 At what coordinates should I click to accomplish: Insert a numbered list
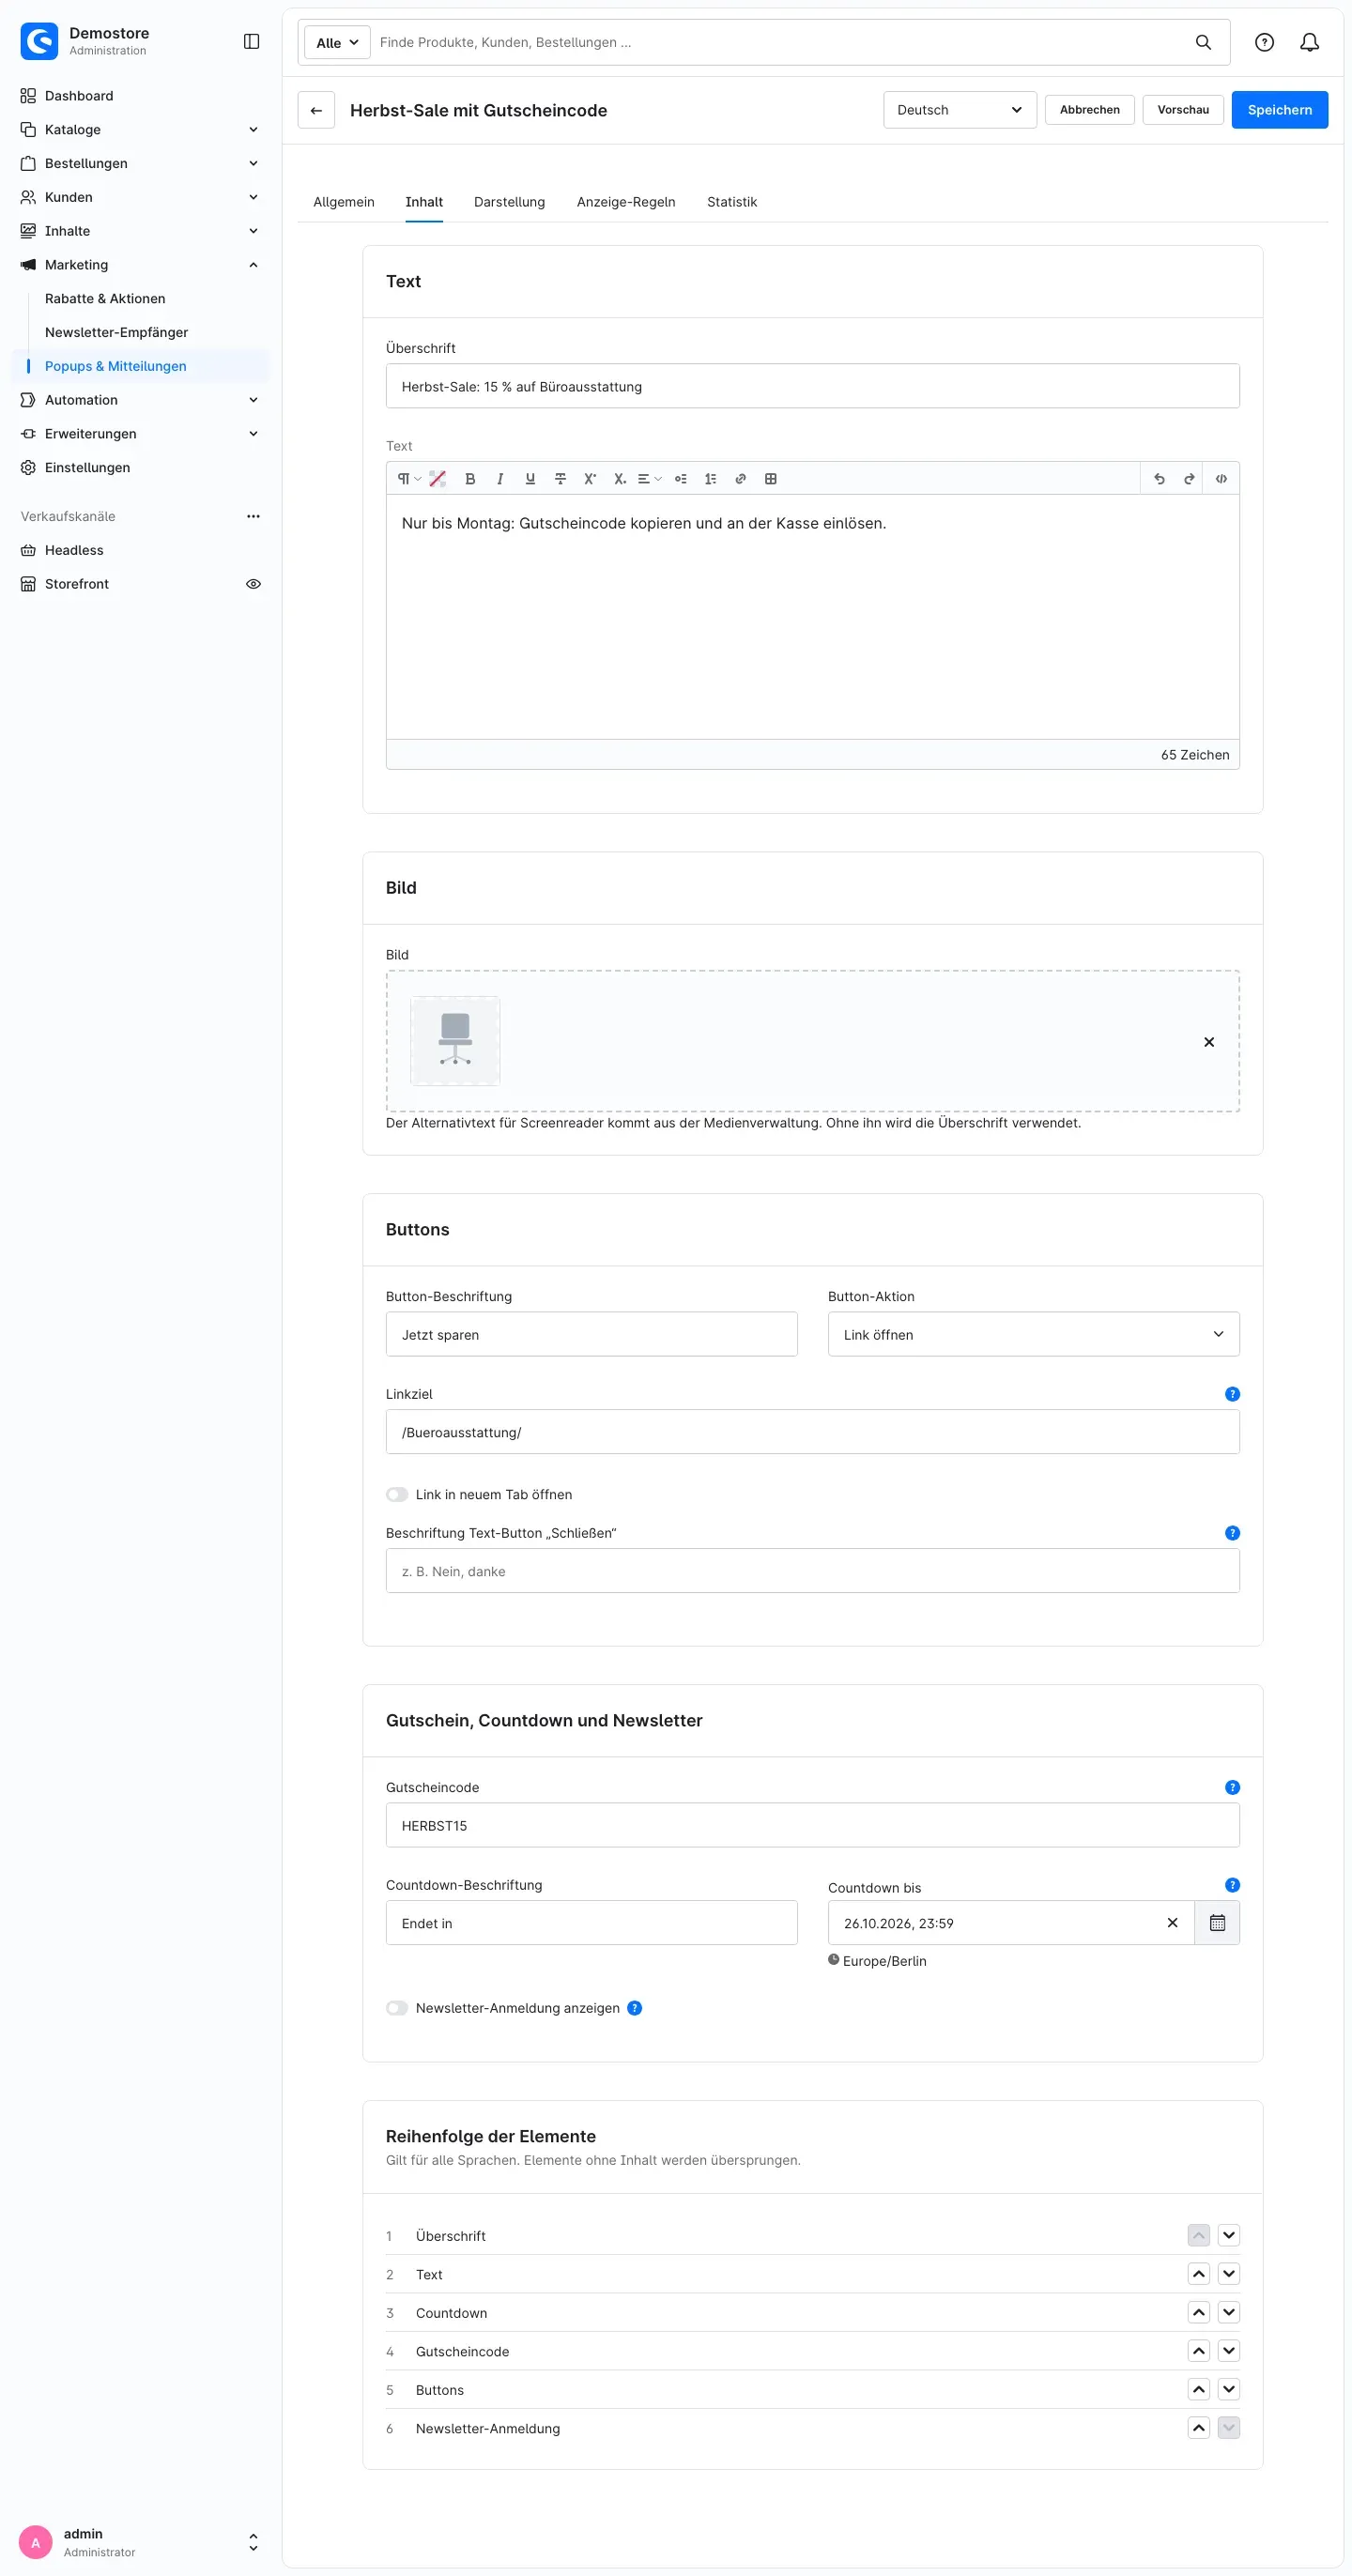tap(711, 479)
